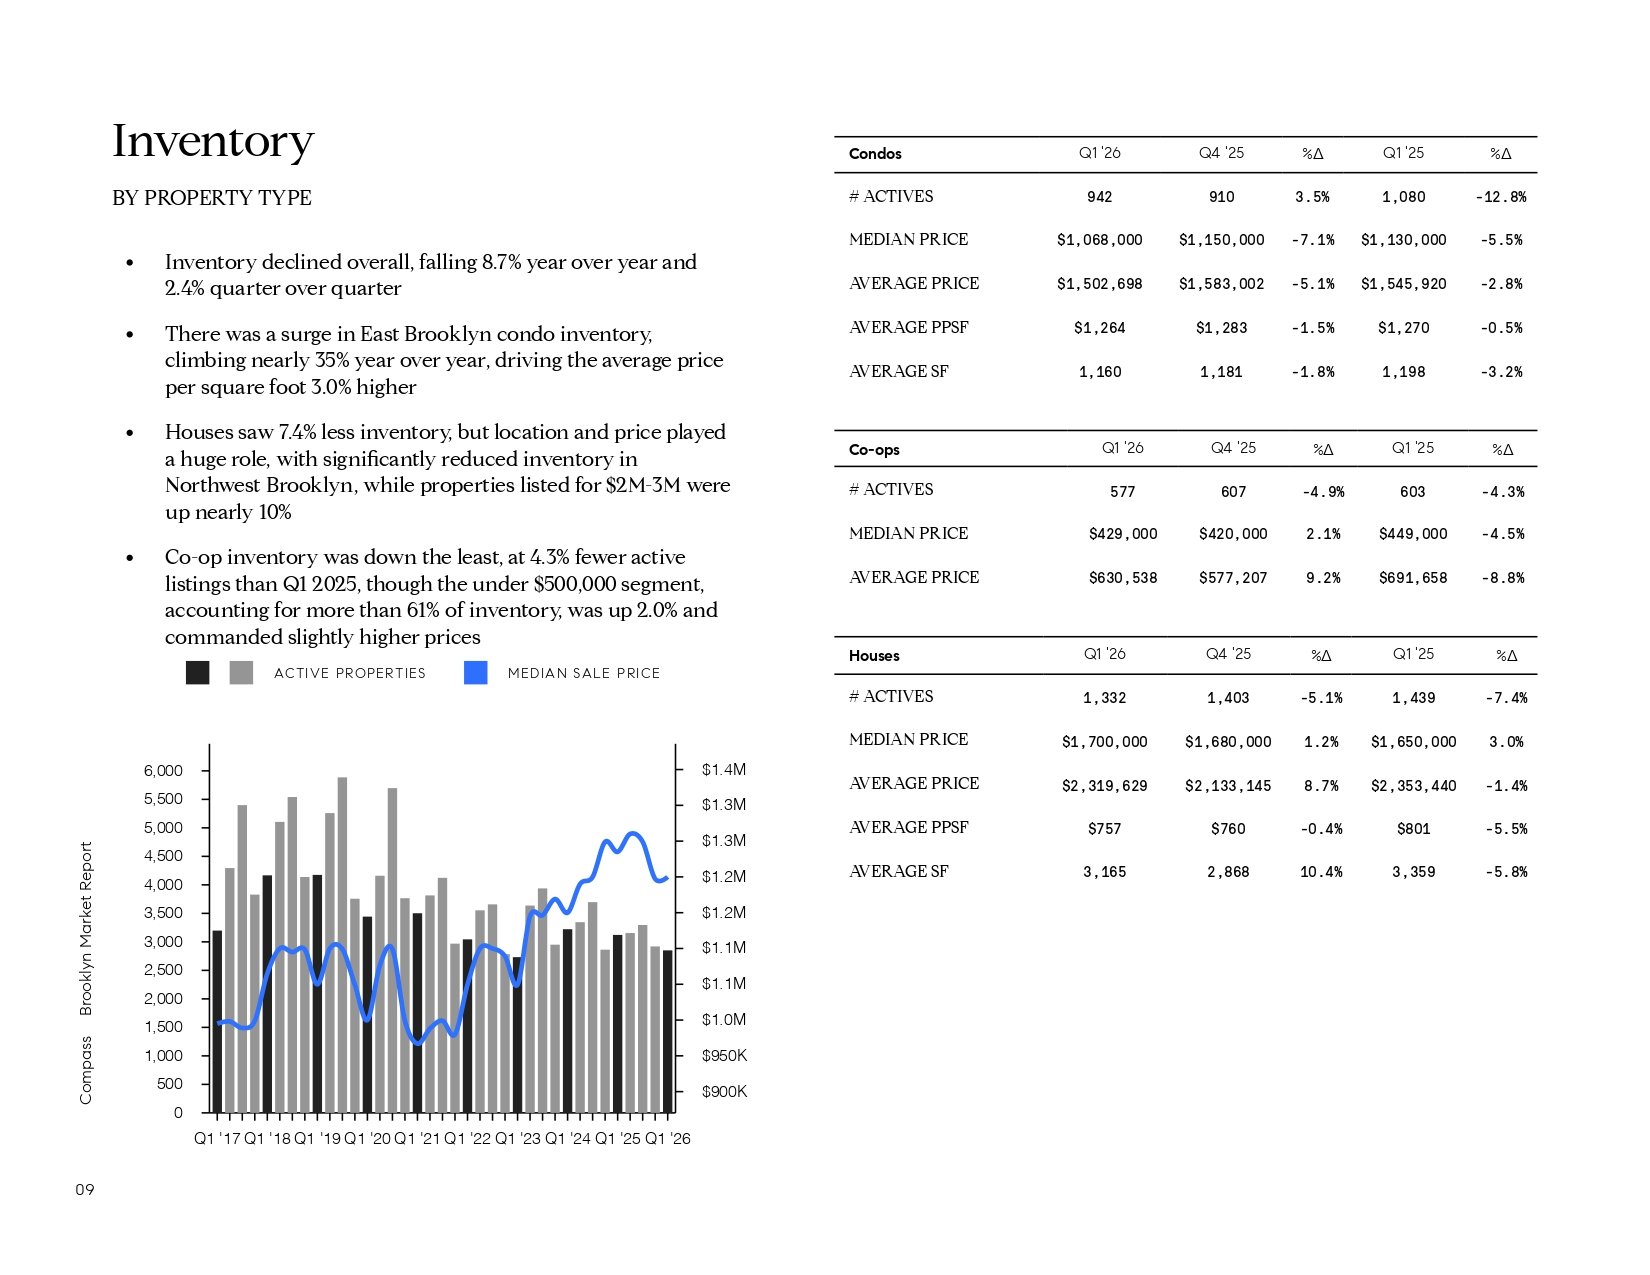Screen dimensions: 1650x1275
Task: Click the Co-ops Q1 '26 actives value 577
Action: (x=1122, y=492)
